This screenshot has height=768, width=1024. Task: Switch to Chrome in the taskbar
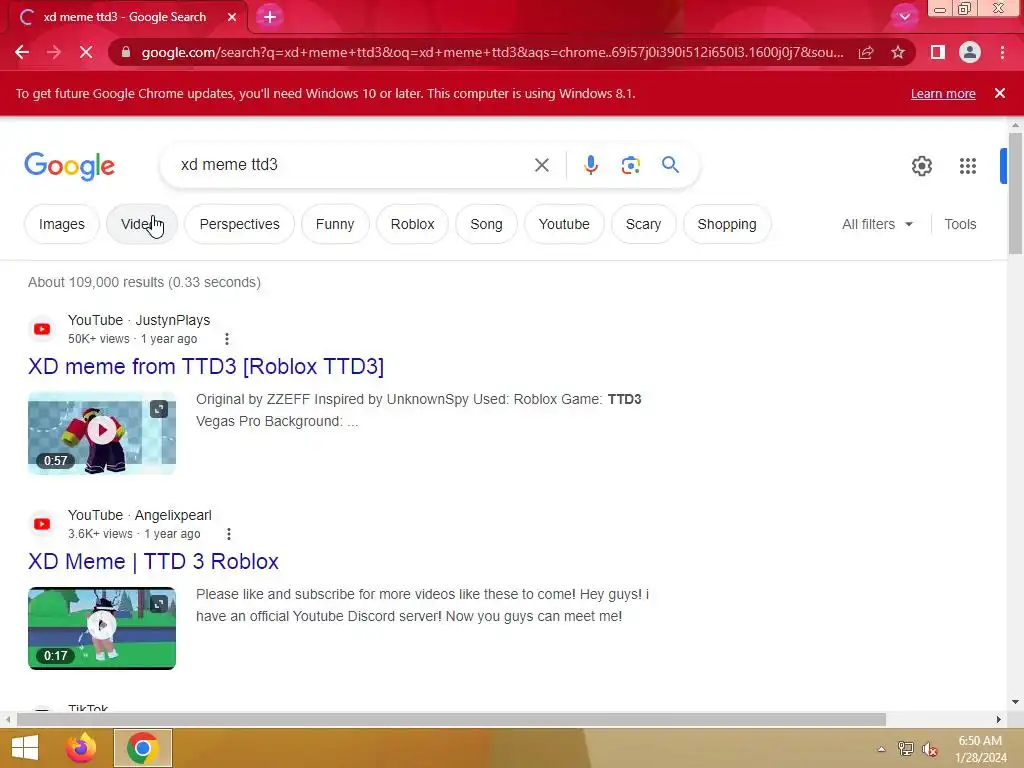tap(143, 748)
